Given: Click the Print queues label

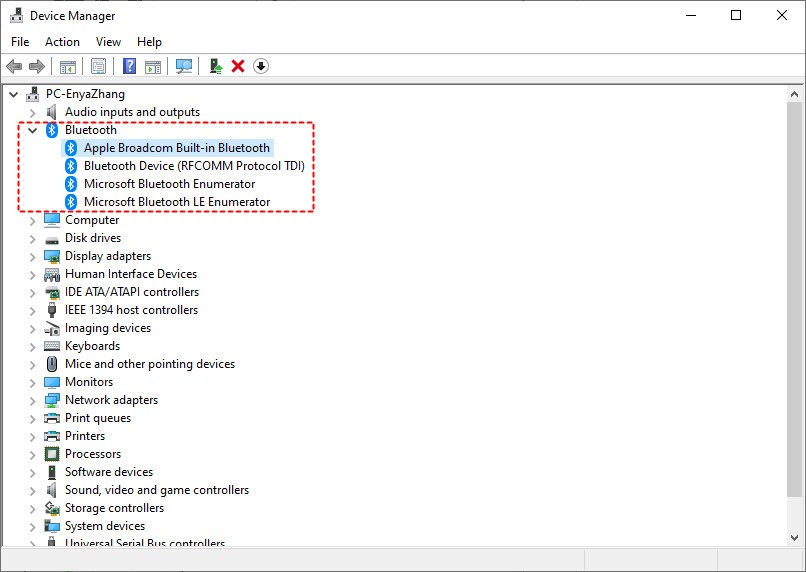Looking at the screenshot, I should coord(98,418).
